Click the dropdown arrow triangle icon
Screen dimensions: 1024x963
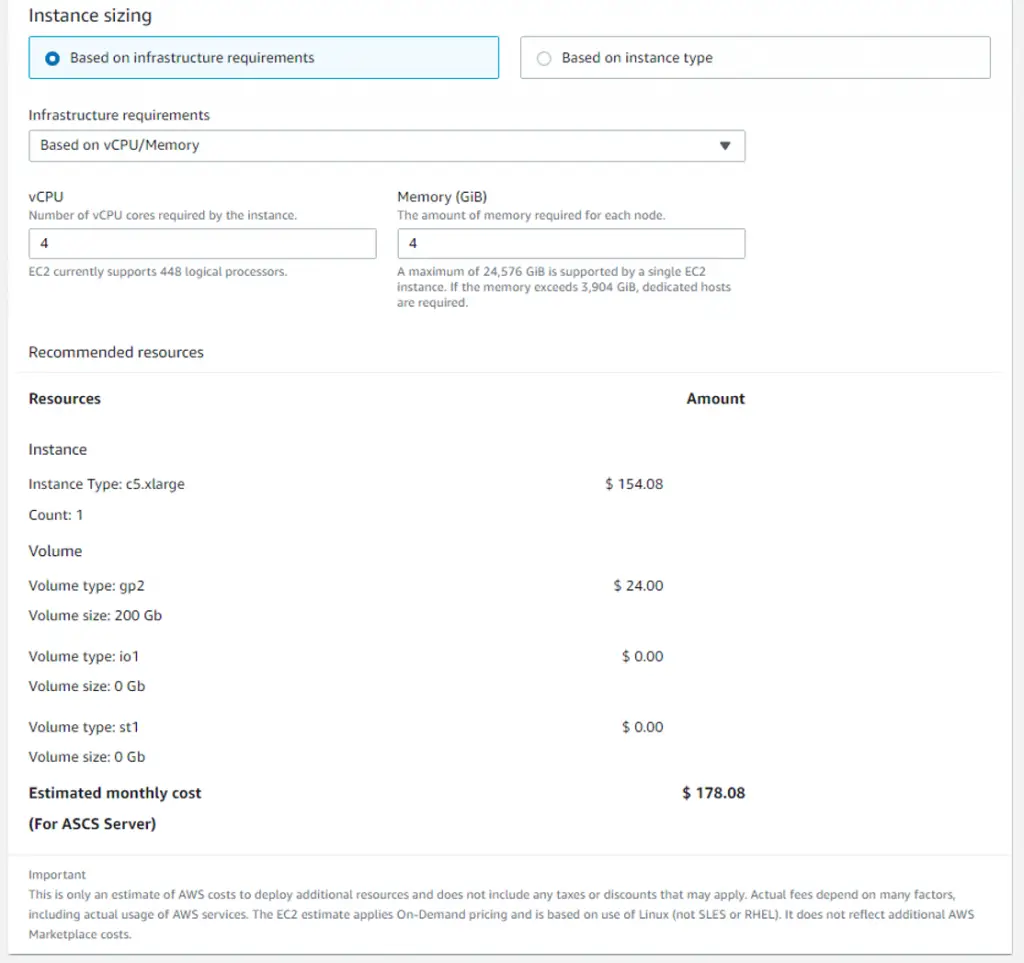point(725,146)
